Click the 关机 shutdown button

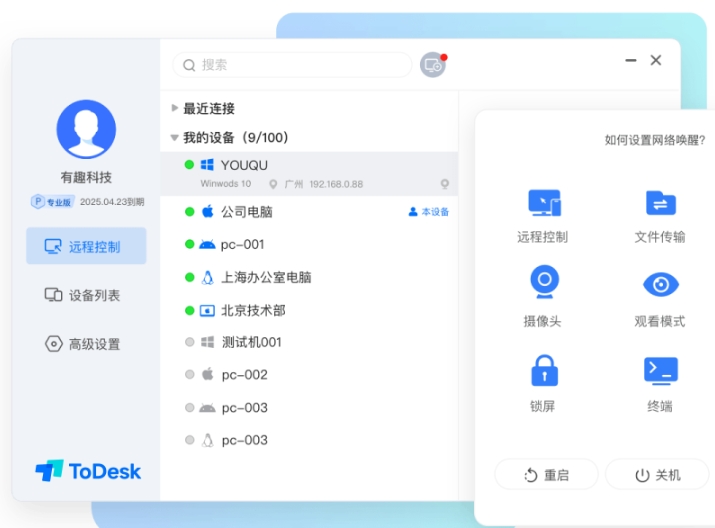657,475
